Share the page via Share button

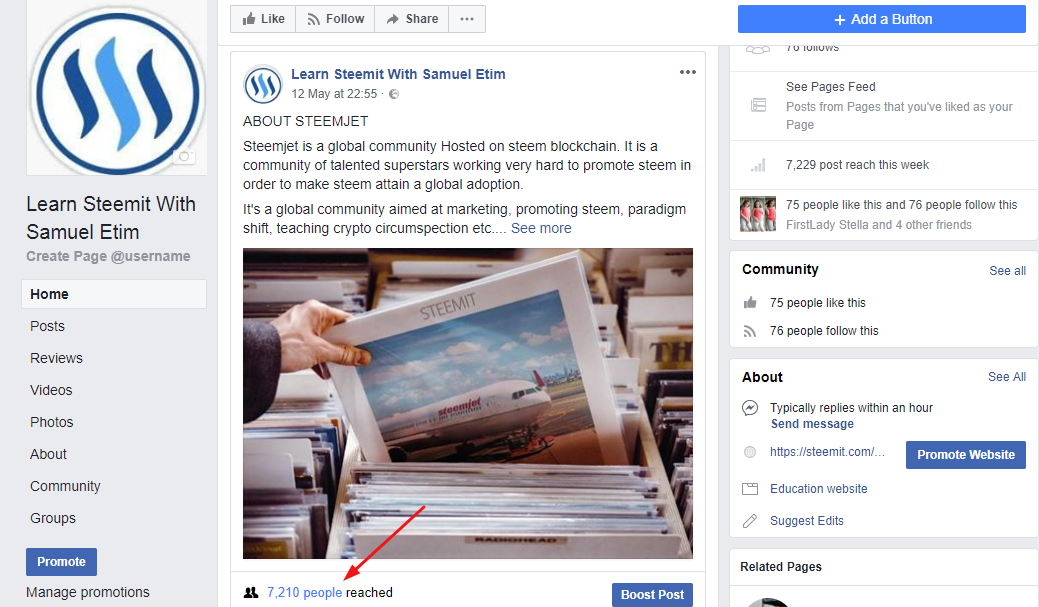(x=411, y=19)
